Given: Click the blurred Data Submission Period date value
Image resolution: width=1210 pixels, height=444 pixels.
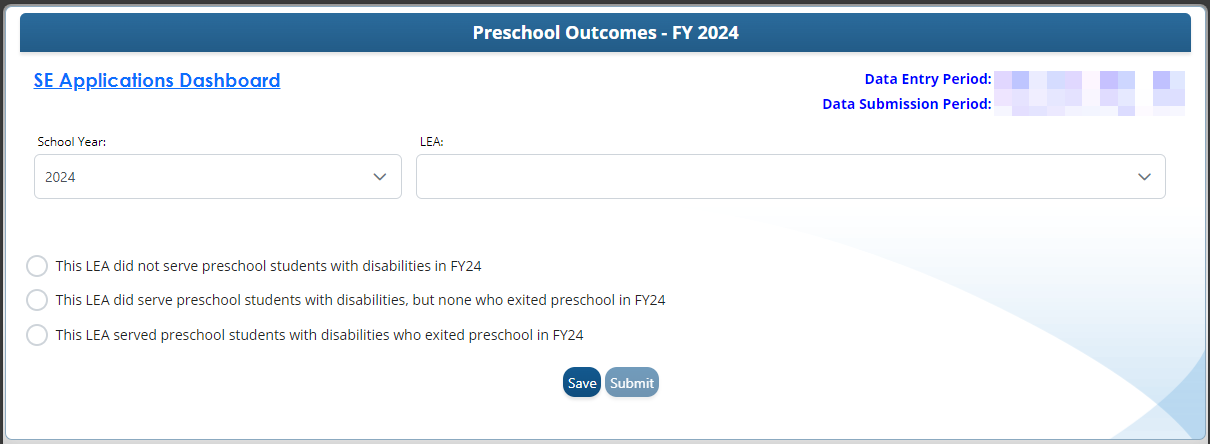Looking at the screenshot, I should (x=1088, y=104).
